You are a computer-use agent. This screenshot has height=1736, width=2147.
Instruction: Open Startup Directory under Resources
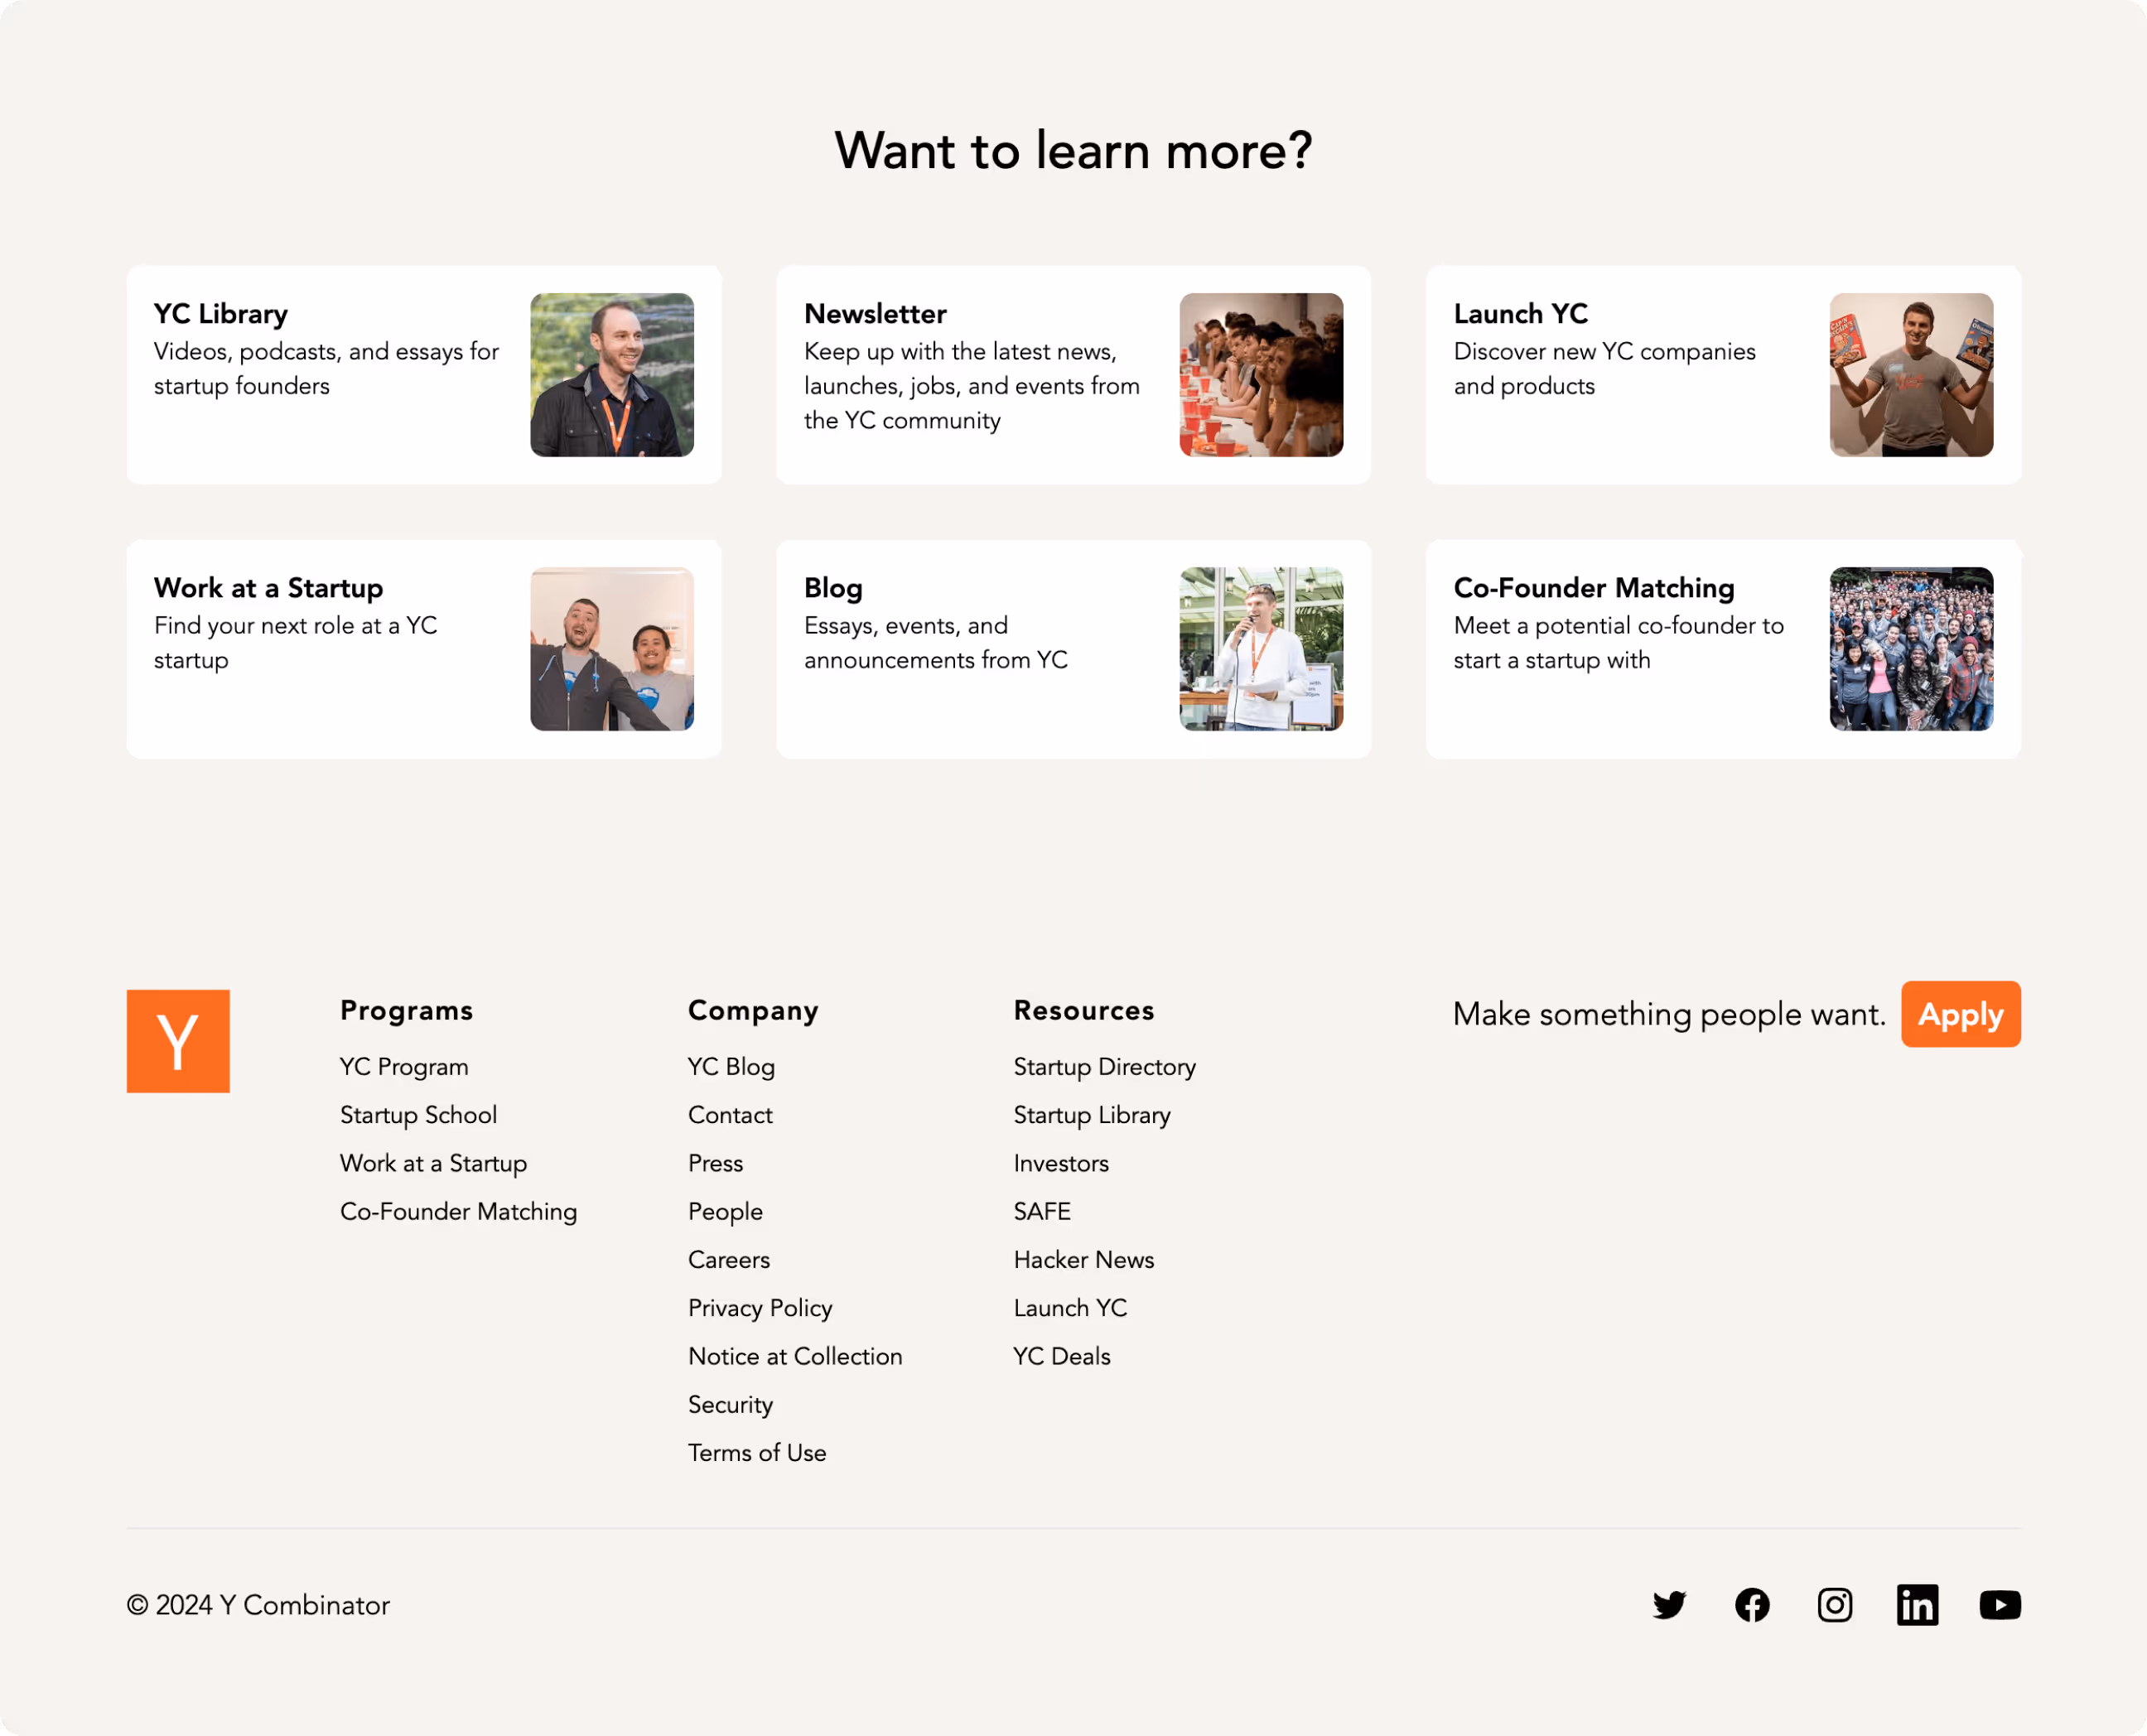click(1104, 1067)
